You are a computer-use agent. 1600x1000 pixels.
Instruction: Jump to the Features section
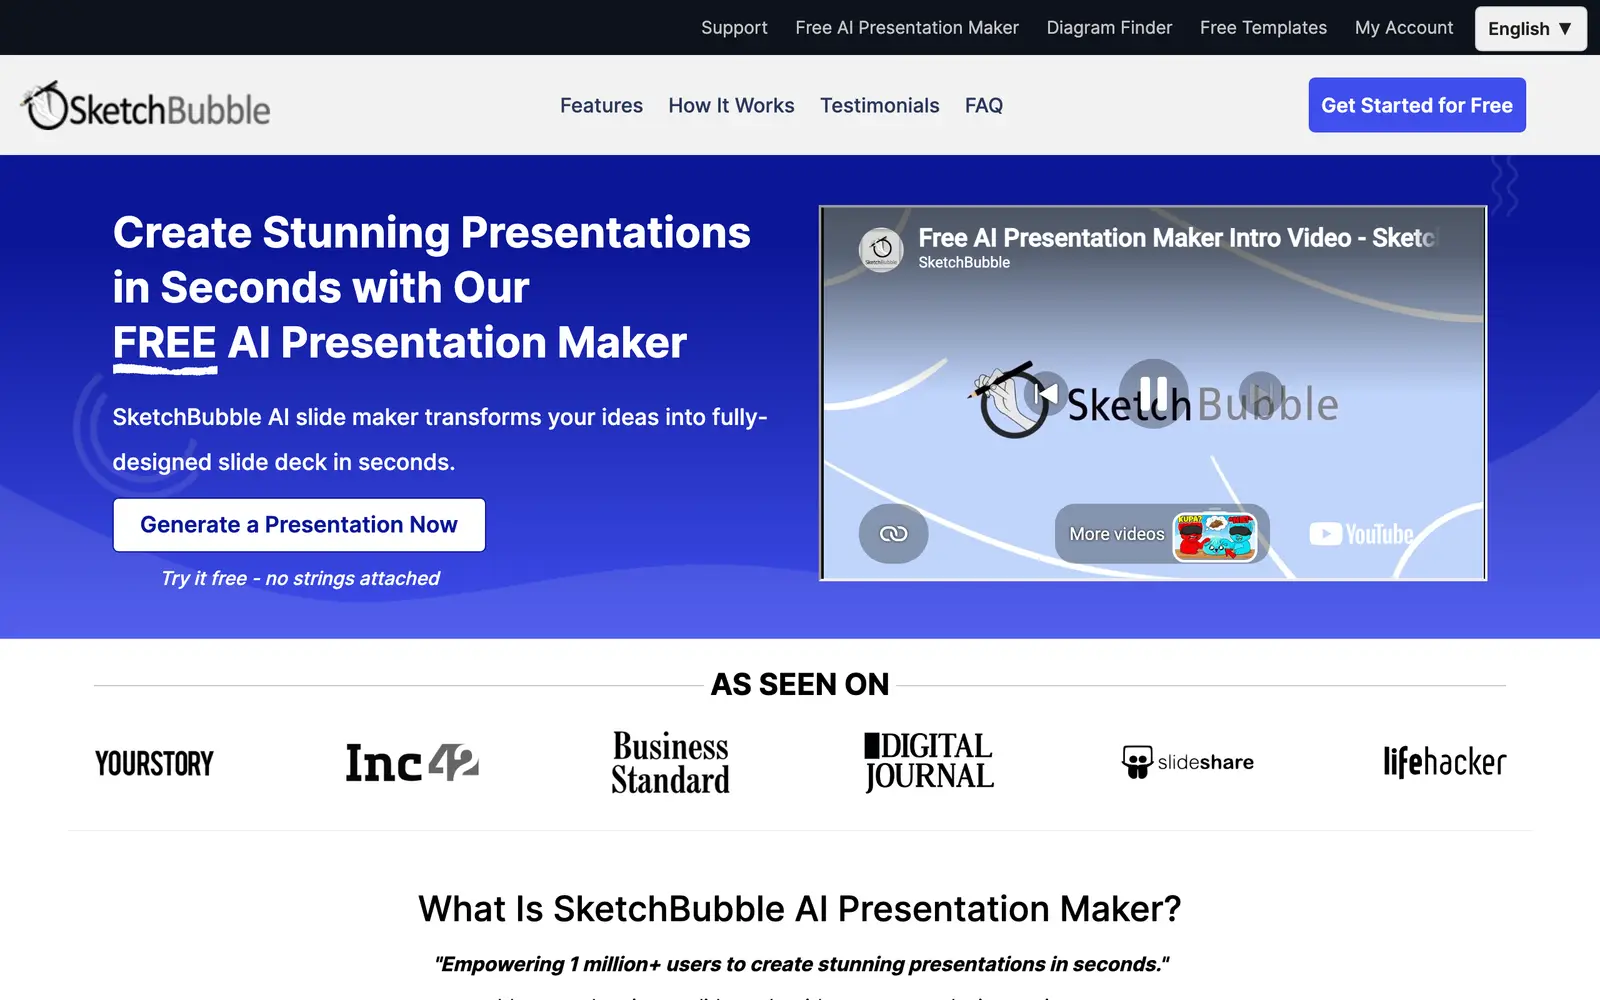601,105
